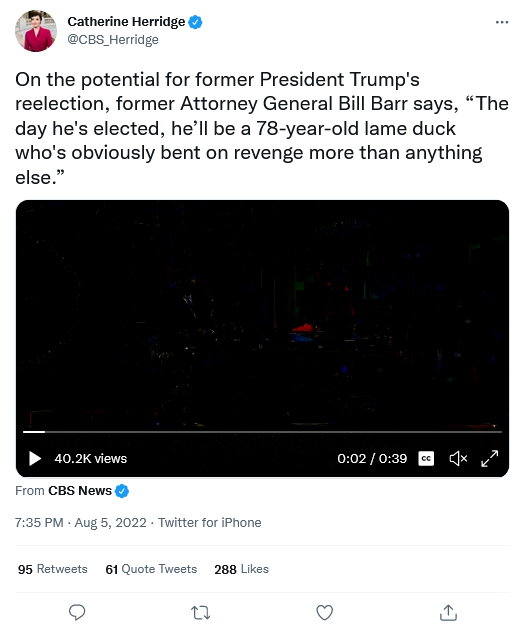Viewport: 519px width, 629px height.
Task: Open the @CBS_Herridge handle link
Action: tap(113, 39)
